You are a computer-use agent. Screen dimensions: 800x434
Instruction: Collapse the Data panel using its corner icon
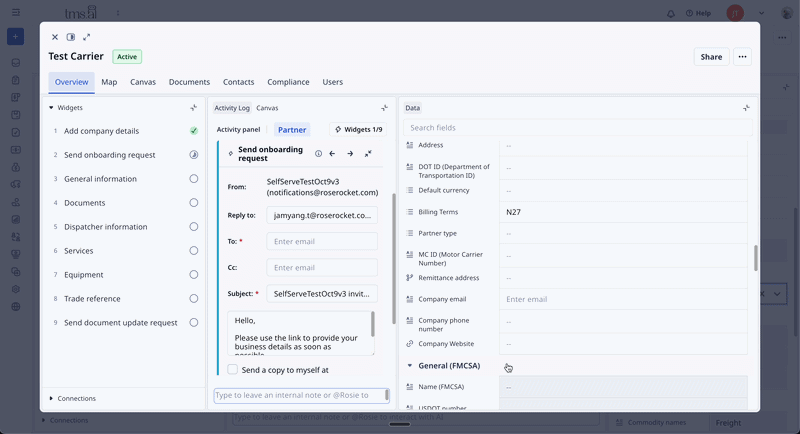(745, 108)
